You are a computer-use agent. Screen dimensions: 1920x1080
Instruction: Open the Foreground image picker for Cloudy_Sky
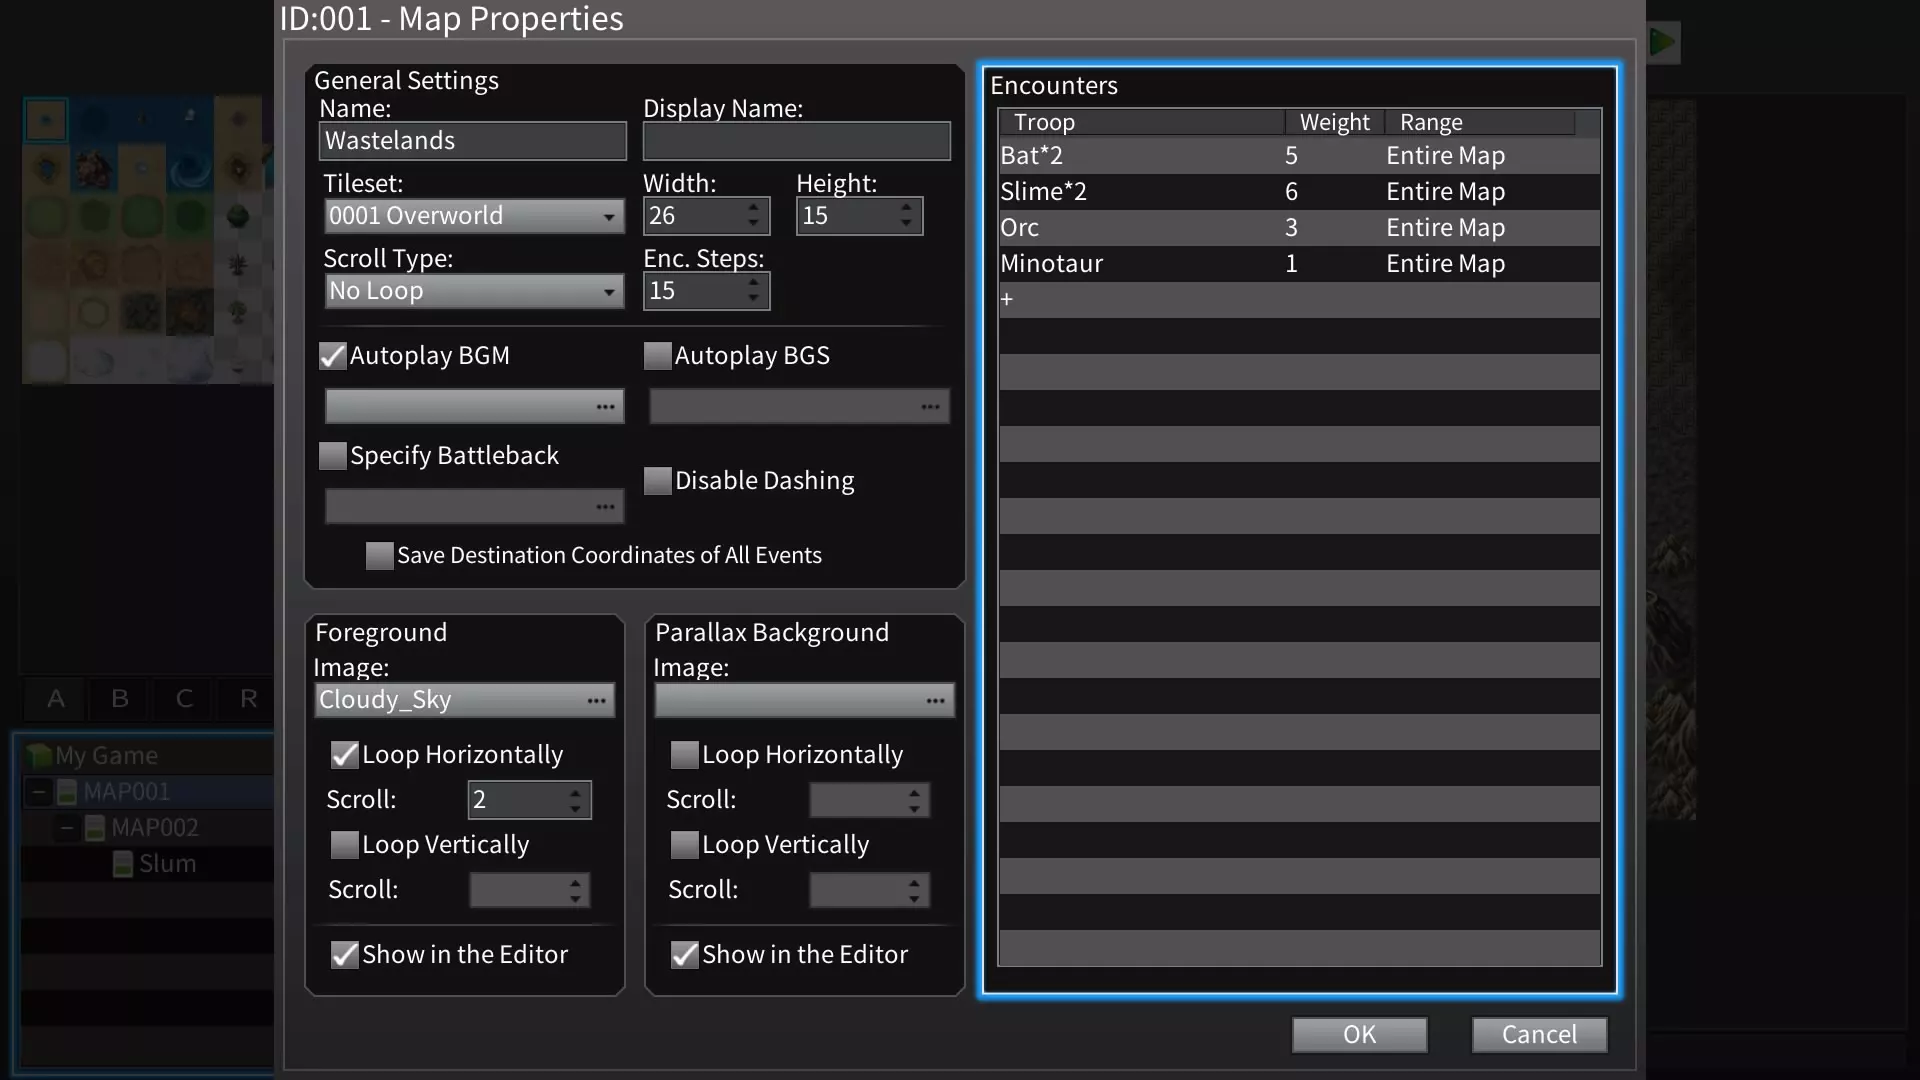click(597, 700)
